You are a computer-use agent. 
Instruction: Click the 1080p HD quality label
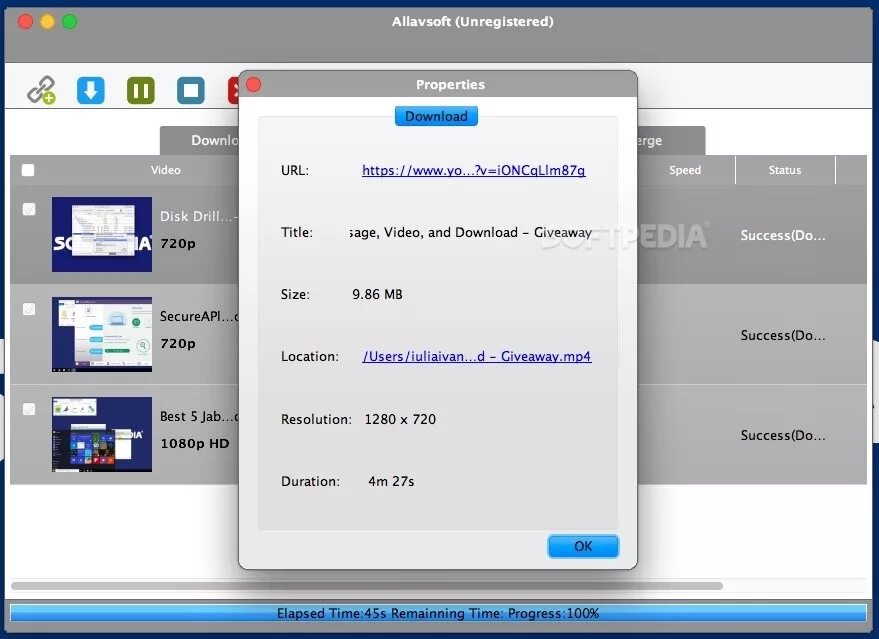tap(195, 443)
